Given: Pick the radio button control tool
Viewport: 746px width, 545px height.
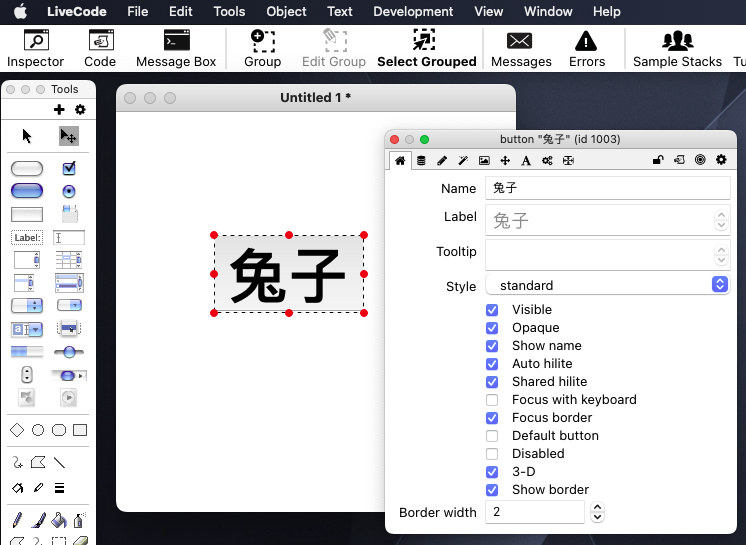Looking at the screenshot, I should tap(69, 191).
